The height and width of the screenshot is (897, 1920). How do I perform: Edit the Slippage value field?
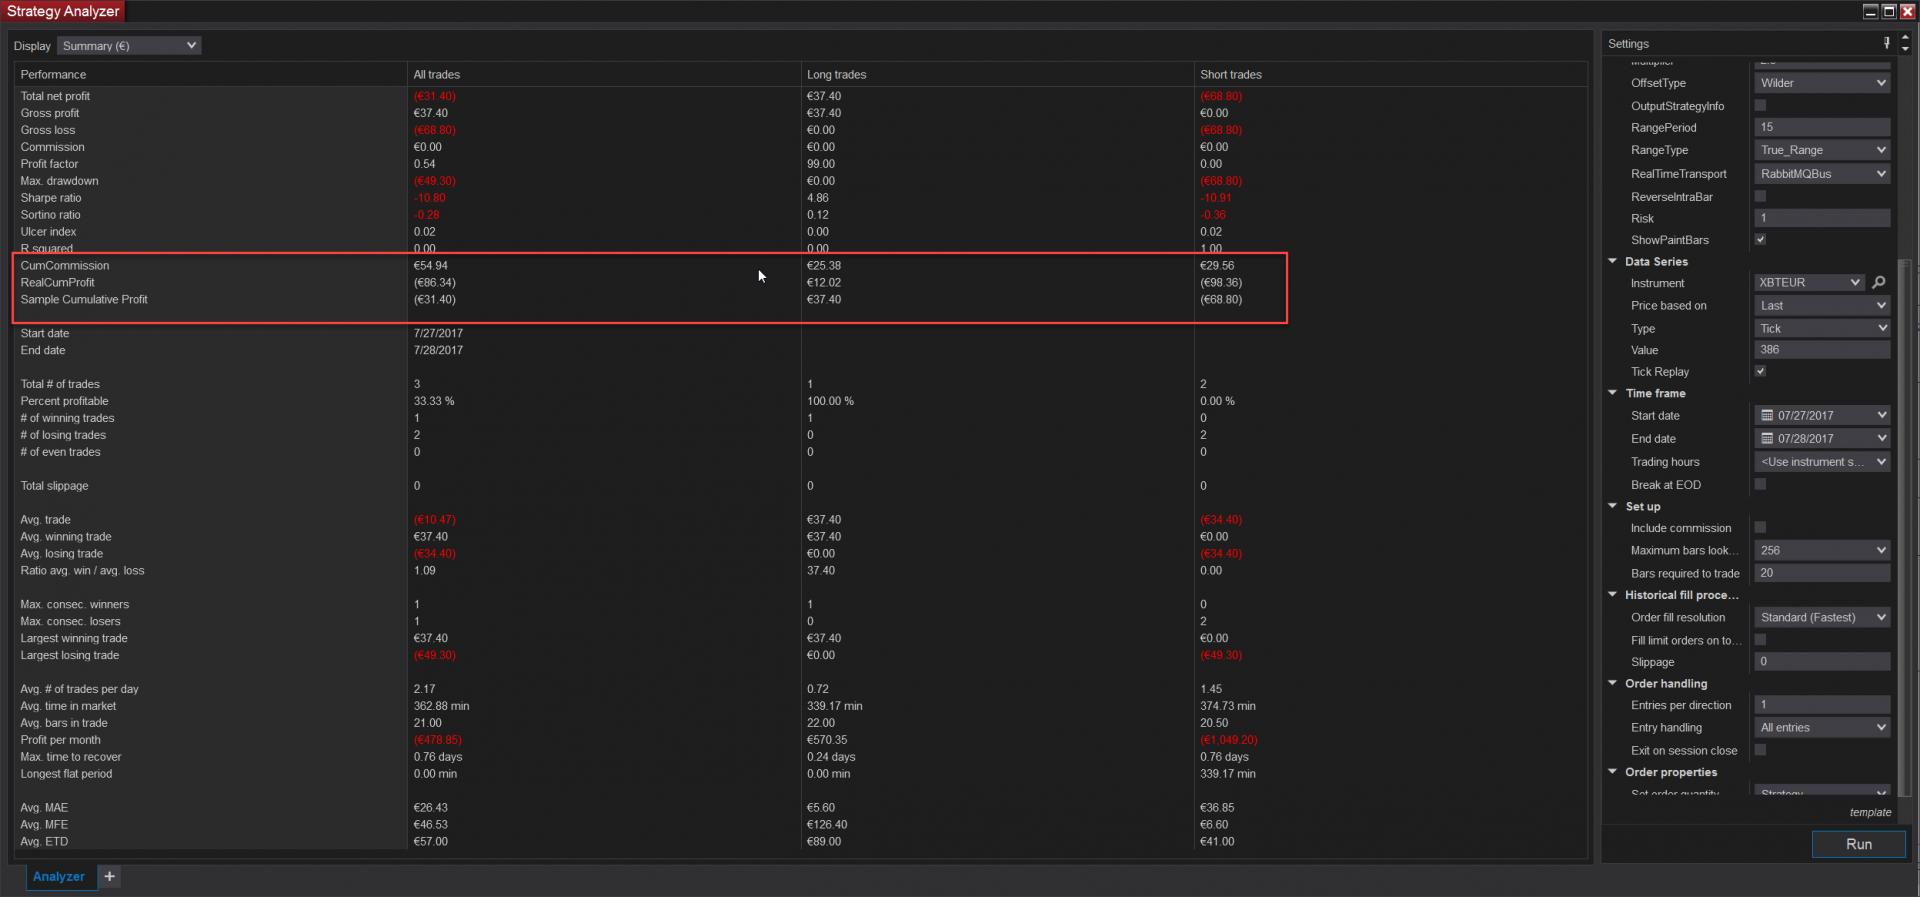1823,662
